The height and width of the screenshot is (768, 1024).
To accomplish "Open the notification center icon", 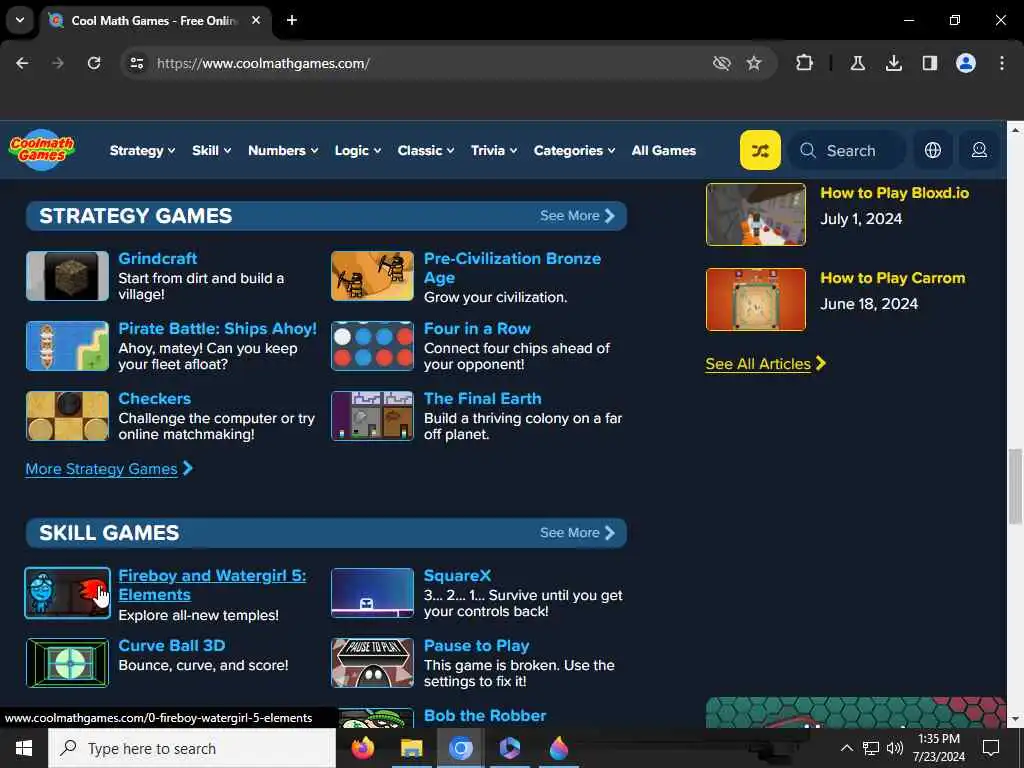I will pyautogui.click(x=991, y=748).
